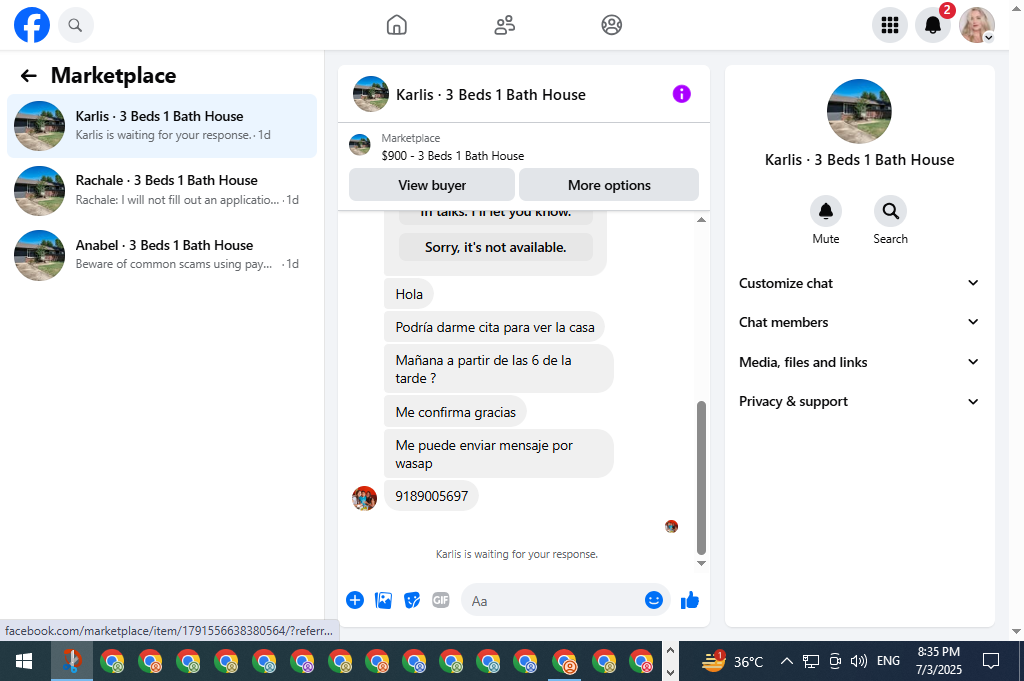
Task: Open Anabel conversation in list
Action: 162,255
